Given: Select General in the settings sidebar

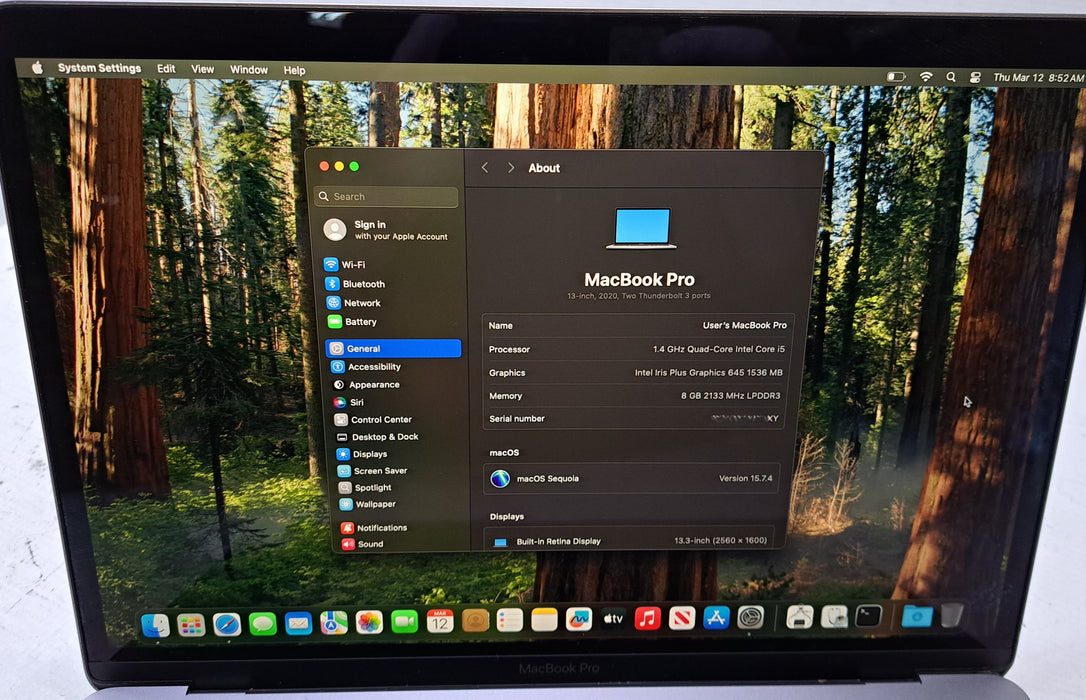Looking at the screenshot, I should [x=393, y=348].
